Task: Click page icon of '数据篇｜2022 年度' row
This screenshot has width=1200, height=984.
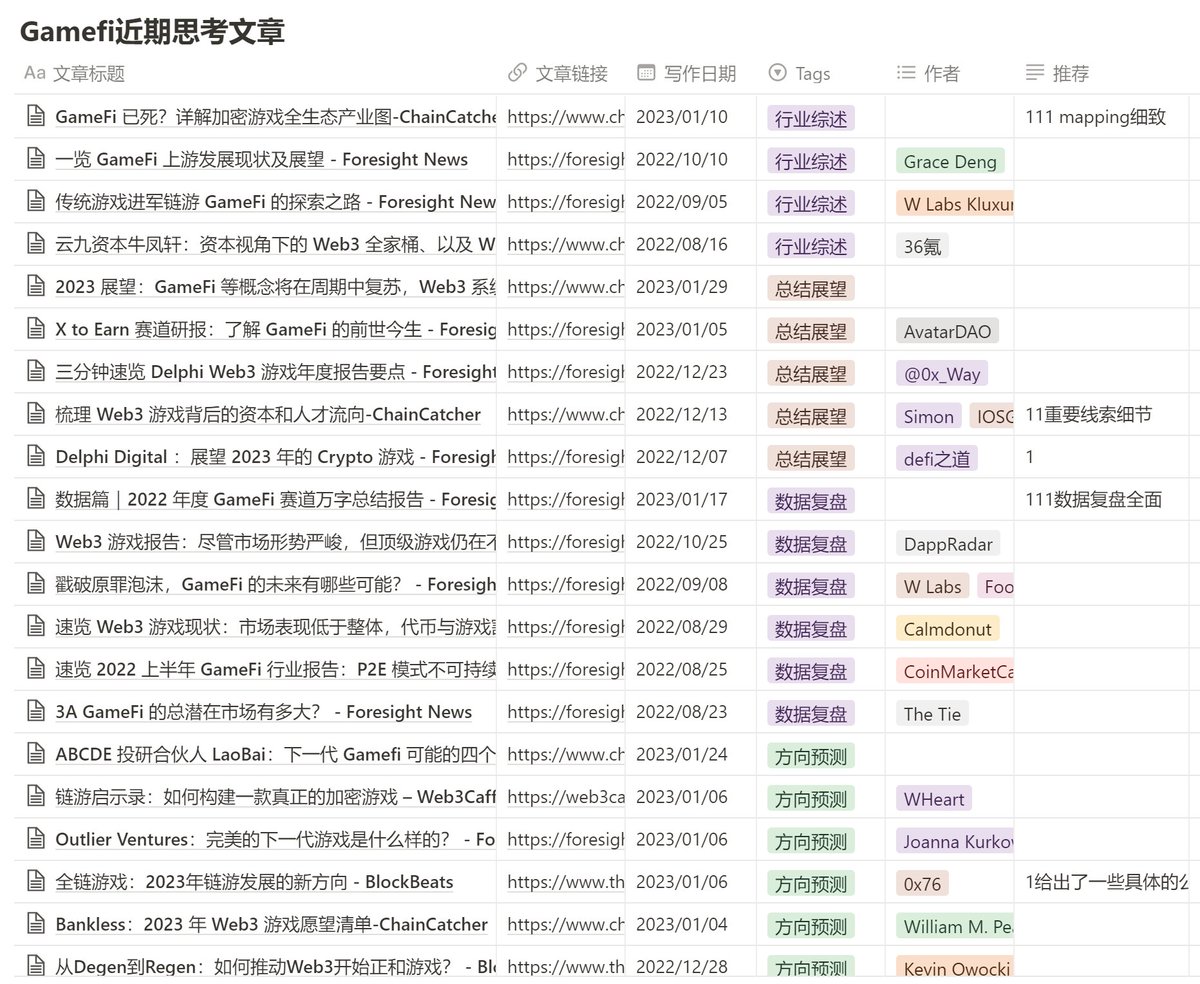Action: (x=36, y=499)
